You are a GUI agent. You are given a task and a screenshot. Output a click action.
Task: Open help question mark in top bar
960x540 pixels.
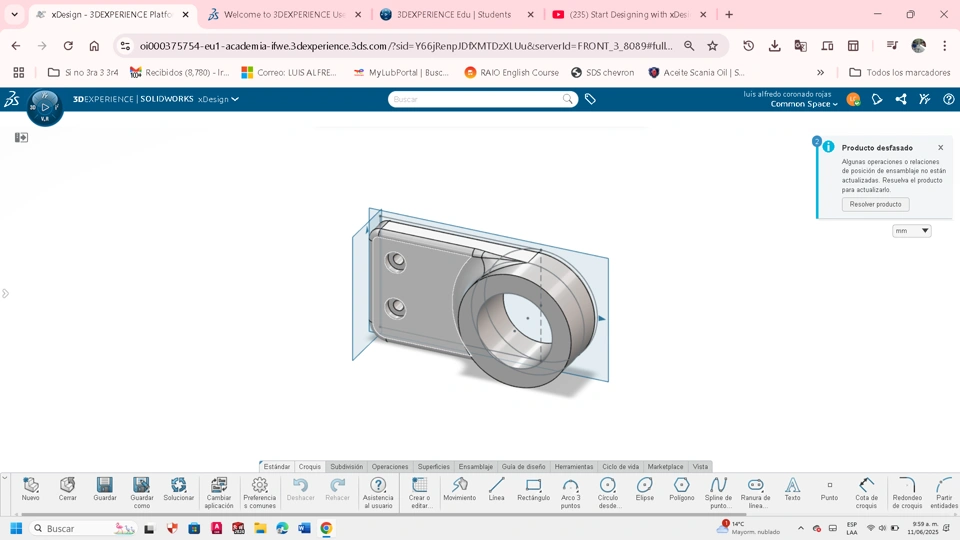tap(948, 99)
